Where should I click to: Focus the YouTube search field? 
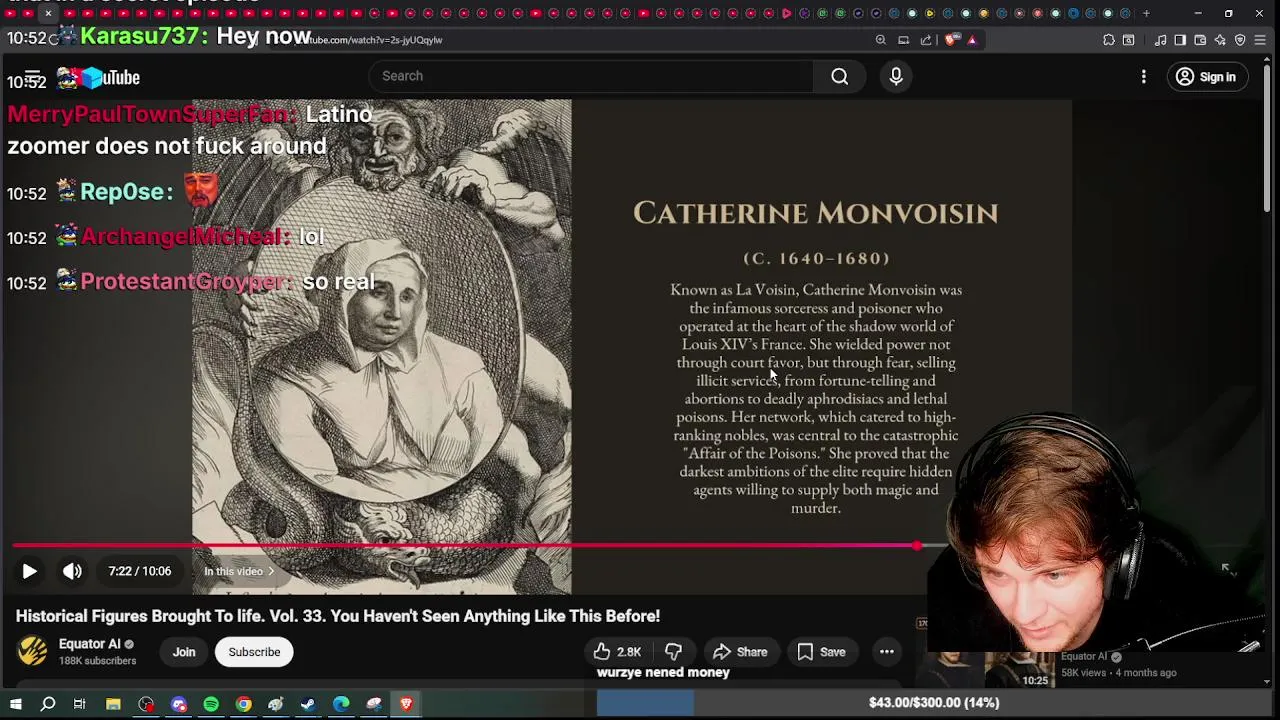[592, 76]
